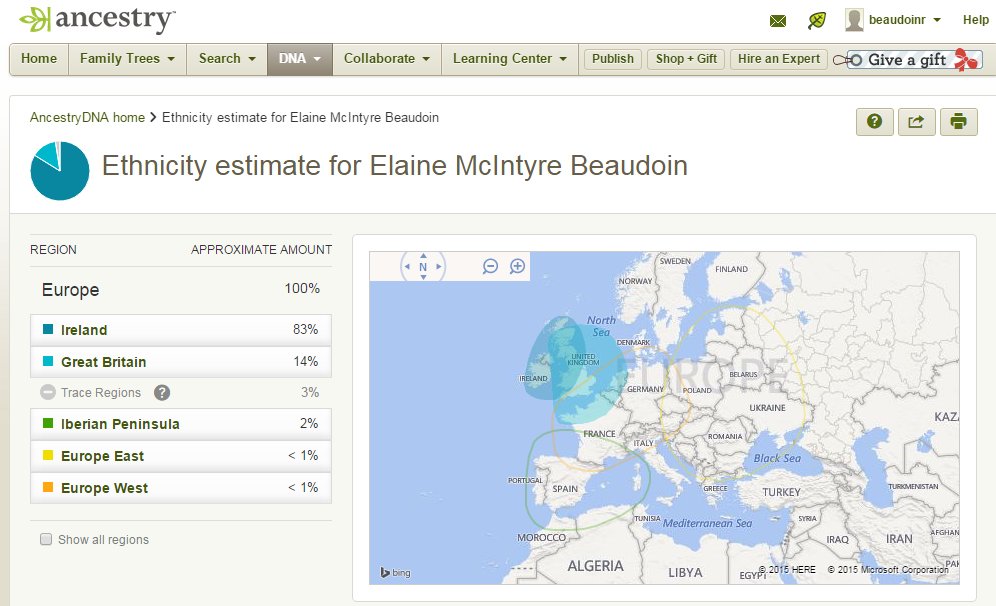Click the Europe West orange swatch
Image resolution: width=996 pixels, height=606 pixels.
point(48,487)
